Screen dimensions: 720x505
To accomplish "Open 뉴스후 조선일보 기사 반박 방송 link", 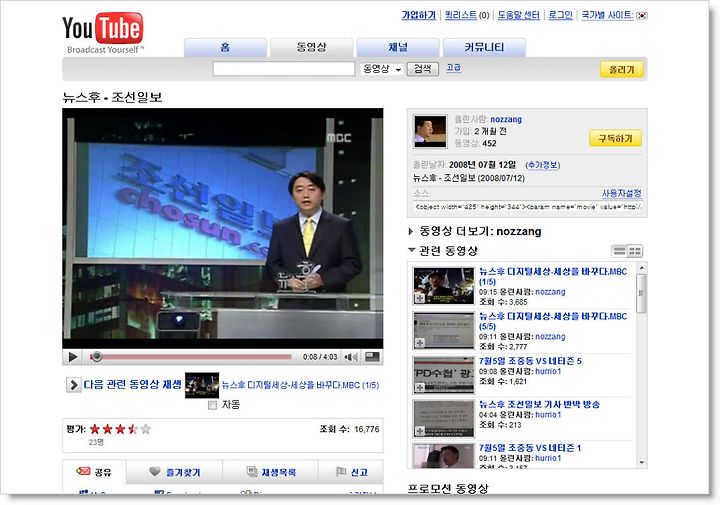I will point(539,404).
